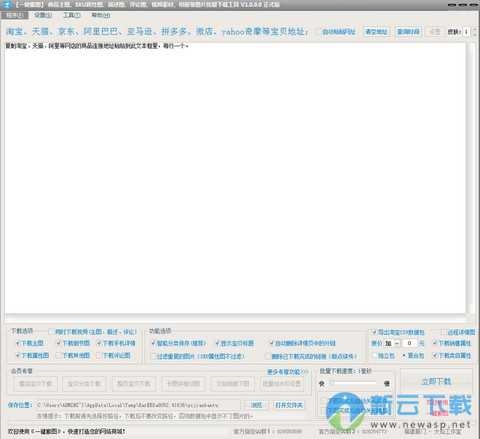Enable the 下载评论图 checkbox
This screenshot has height=439, width=480.
tap(113, 355)
